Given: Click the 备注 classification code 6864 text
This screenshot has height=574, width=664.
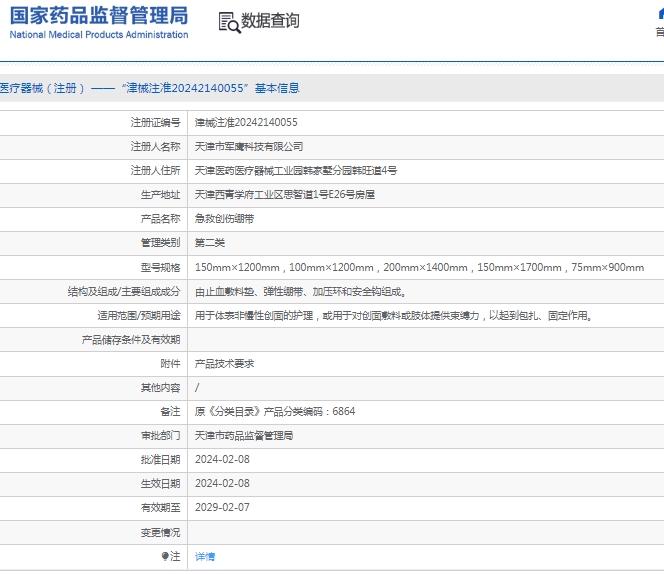Looking at the screenshot, I should pos(274,411).
